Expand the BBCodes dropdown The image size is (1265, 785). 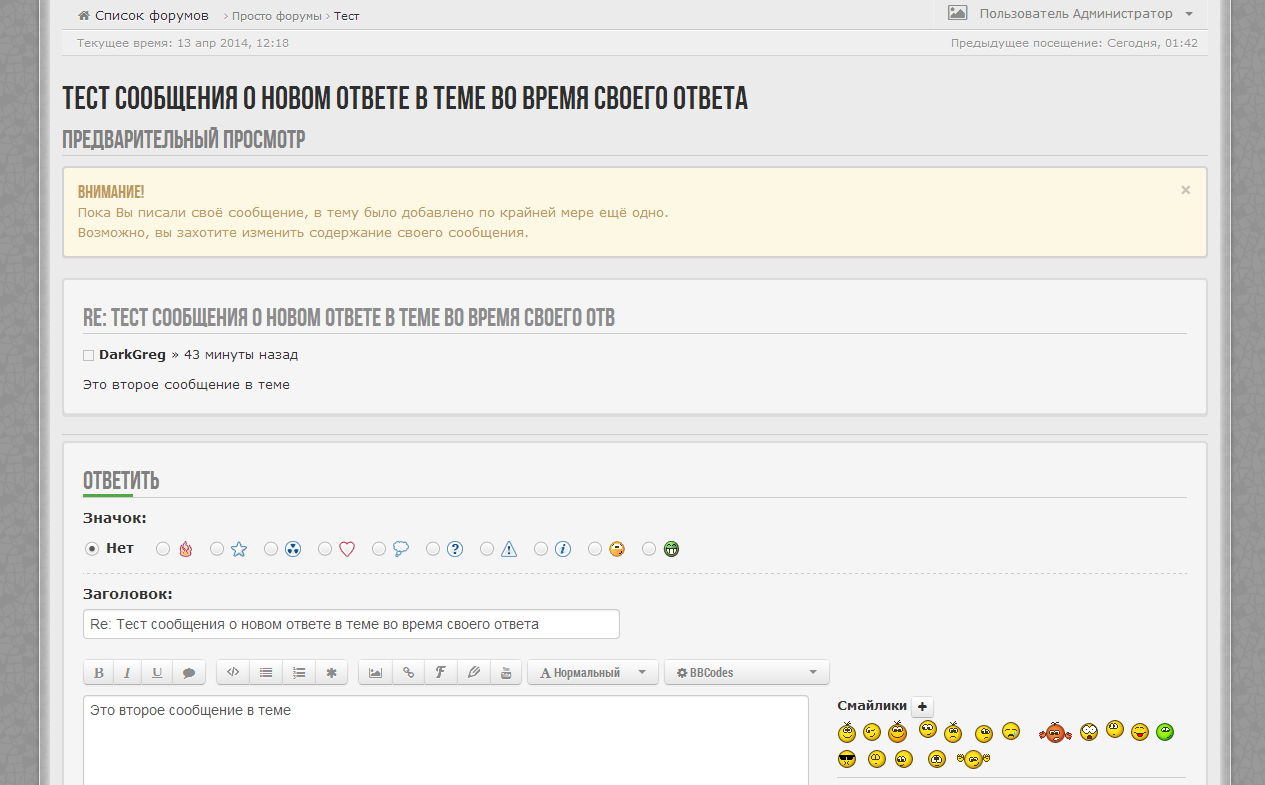746,673
